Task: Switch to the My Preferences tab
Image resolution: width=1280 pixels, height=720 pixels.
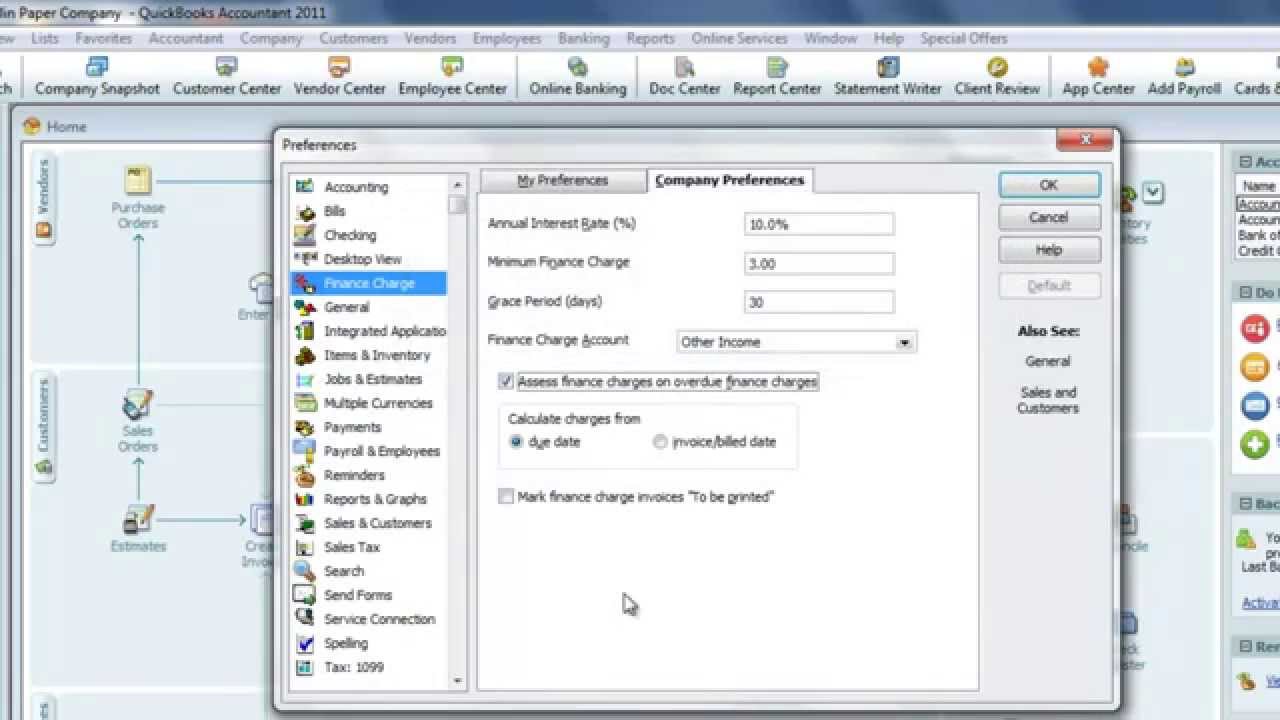Action: tap(562, 181)
